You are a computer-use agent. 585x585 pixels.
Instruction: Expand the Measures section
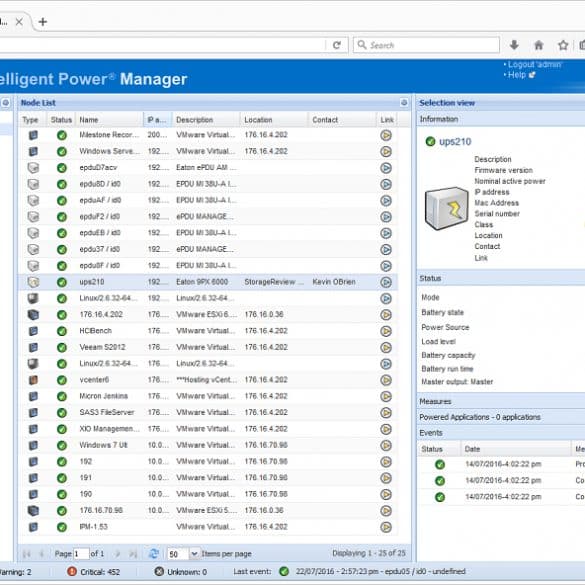point(501,401)
